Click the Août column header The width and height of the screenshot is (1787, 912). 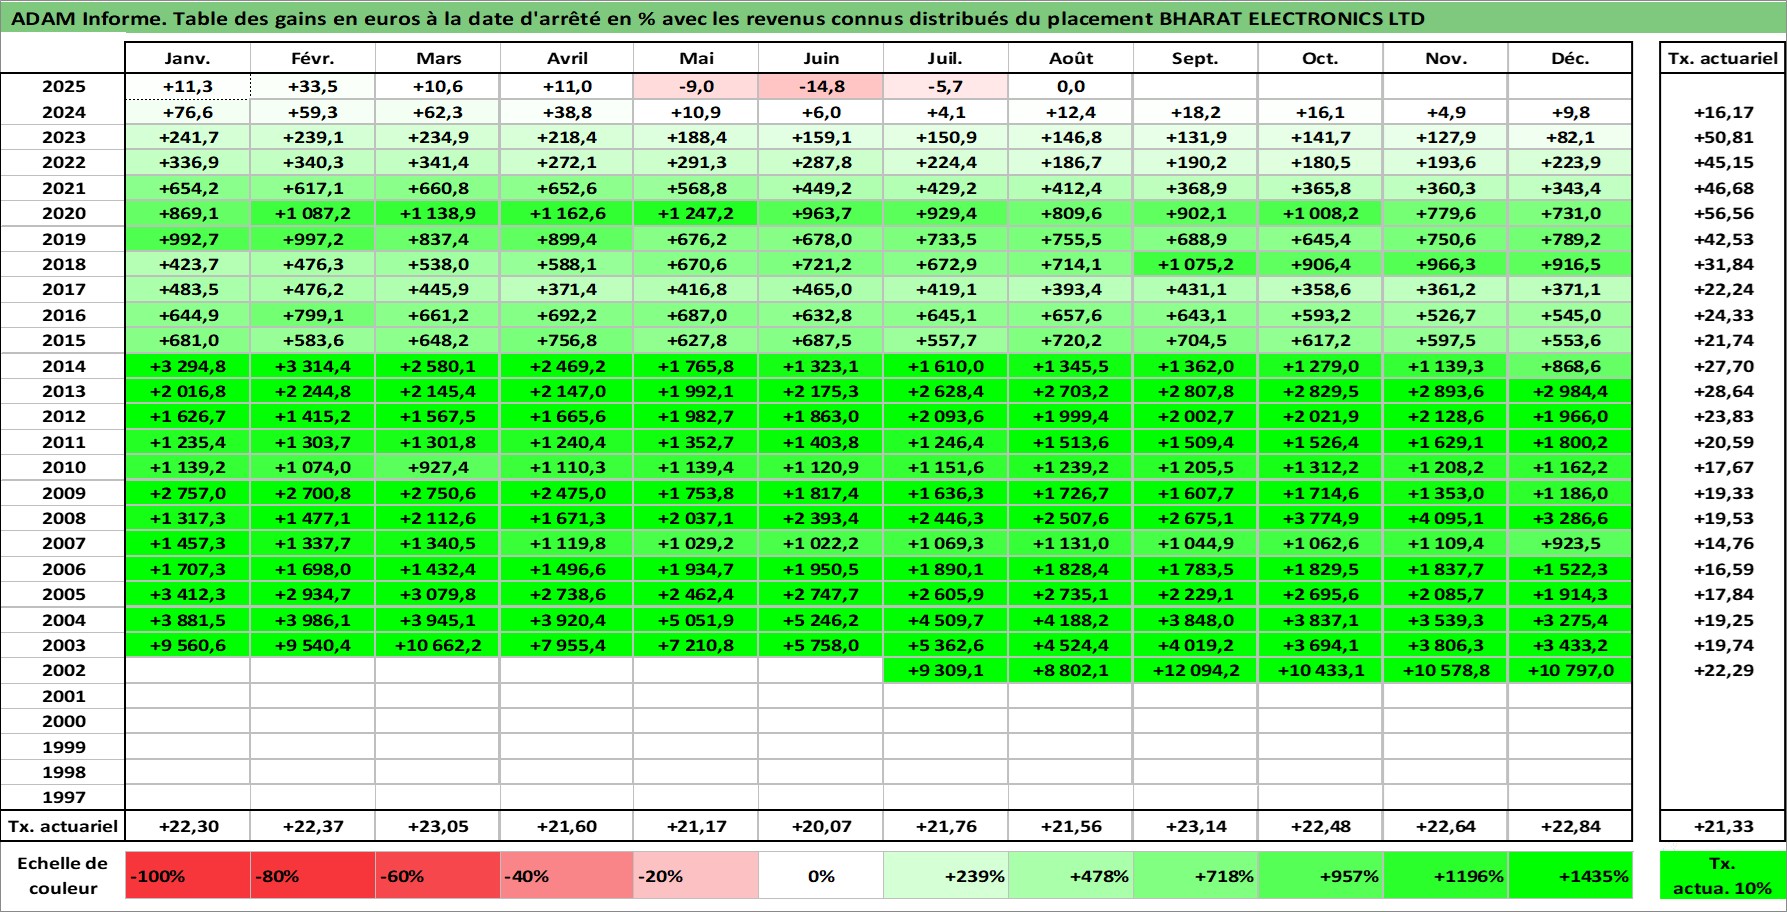[1070, 58]
